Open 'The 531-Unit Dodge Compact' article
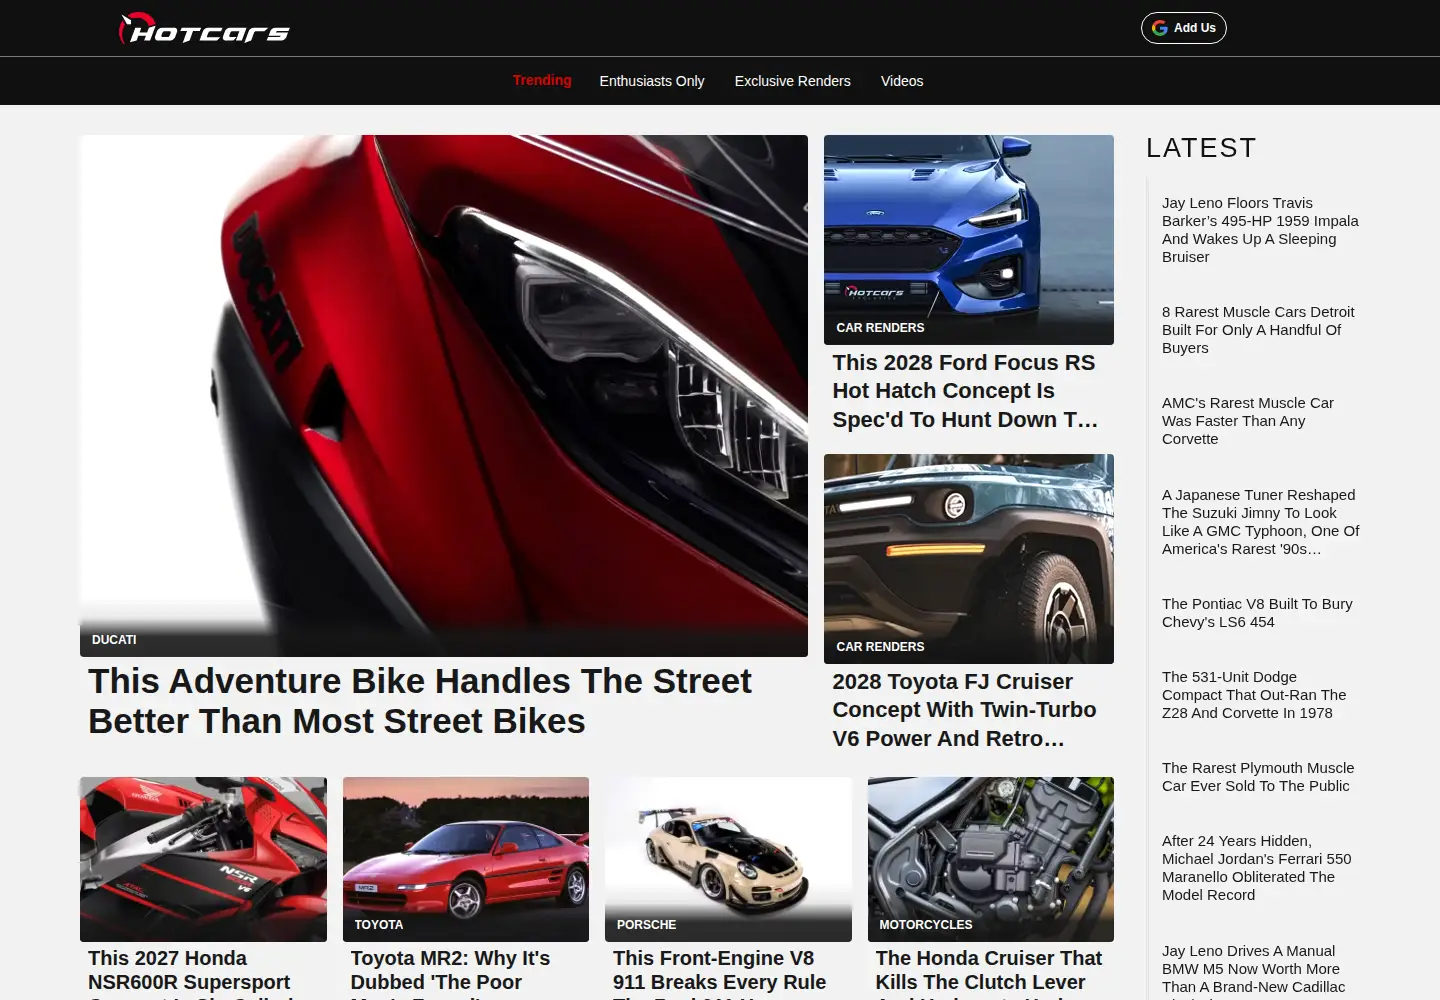Viewport: 1440px width, 1000px height. tap(1254, 695)
